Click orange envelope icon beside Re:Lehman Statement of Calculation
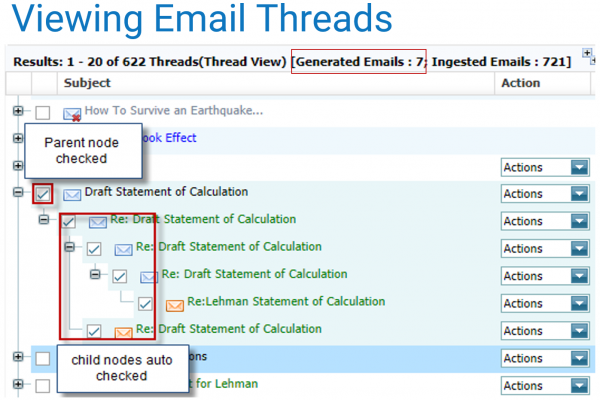The width and height of the screenshot is (600, 400). 174,304
